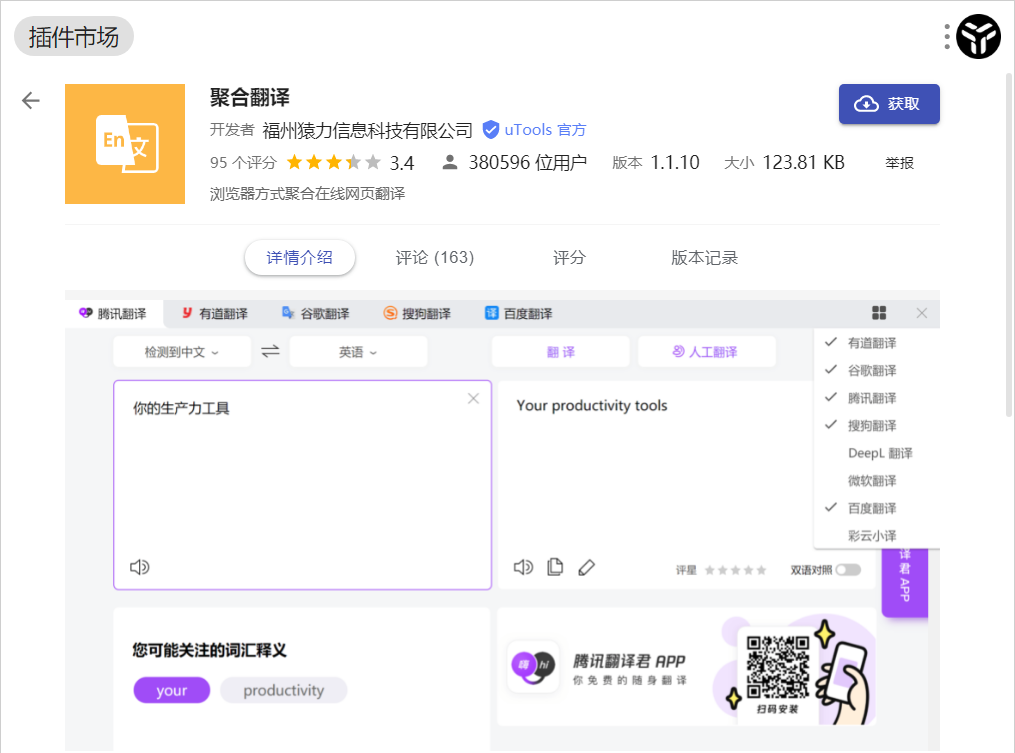This screenshot has width=1015, height=753.
Task: Play source text audio speaker icon
Action: [139, 567]
